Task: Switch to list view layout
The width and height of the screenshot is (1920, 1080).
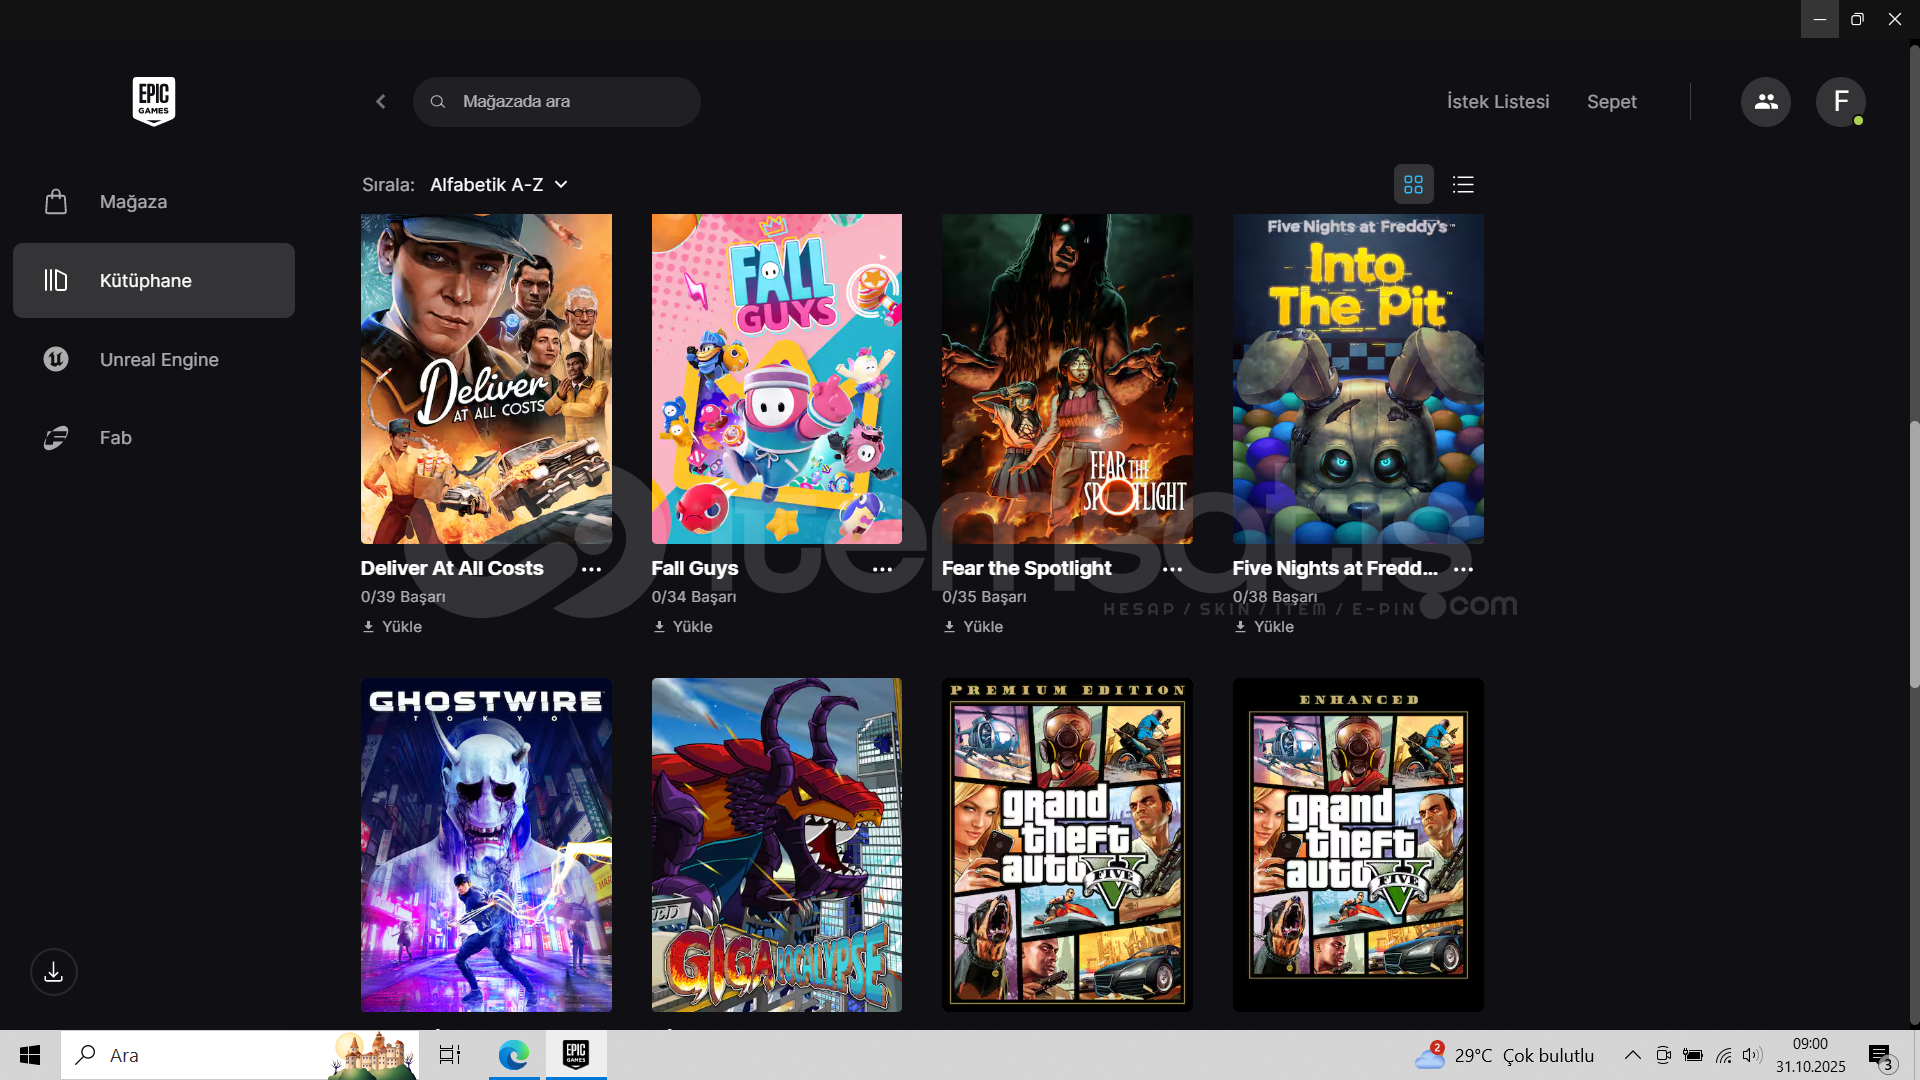Action: tap(1463, 185)
